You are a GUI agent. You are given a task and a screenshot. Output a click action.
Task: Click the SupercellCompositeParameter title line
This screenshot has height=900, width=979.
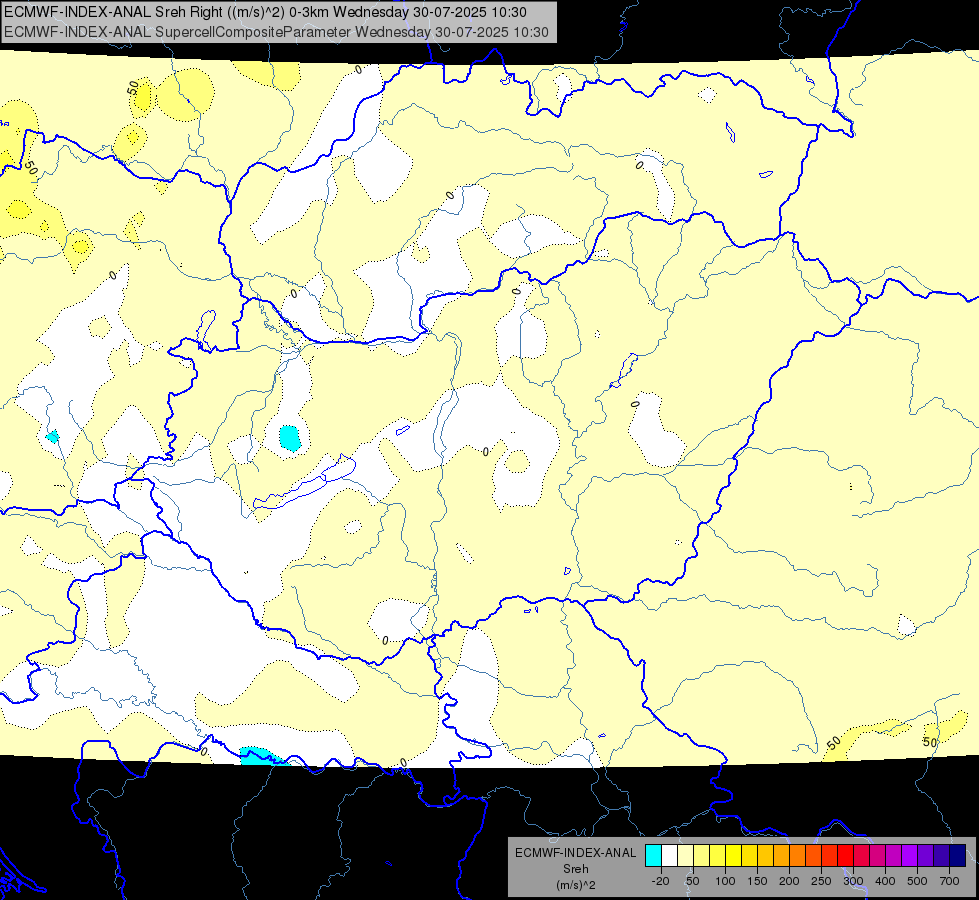[x=277, y=32]
